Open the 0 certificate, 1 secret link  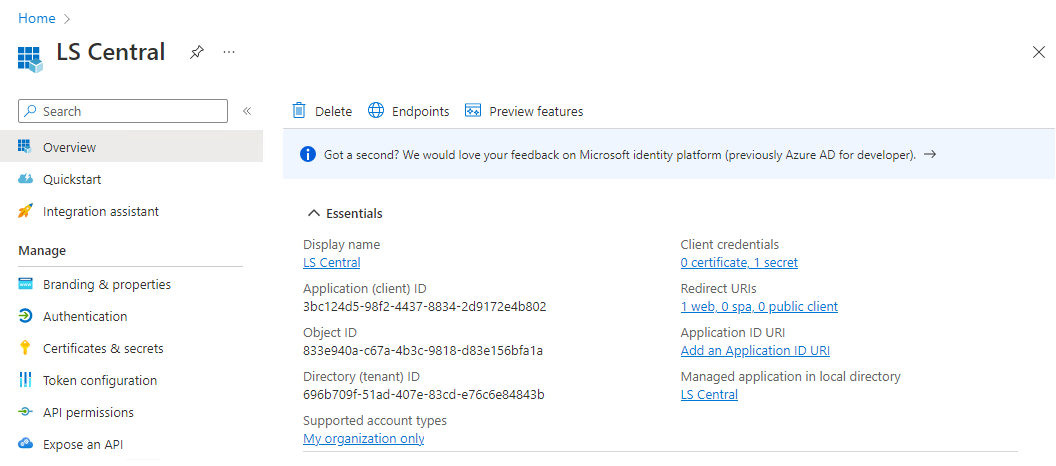(x=739, y=263)
